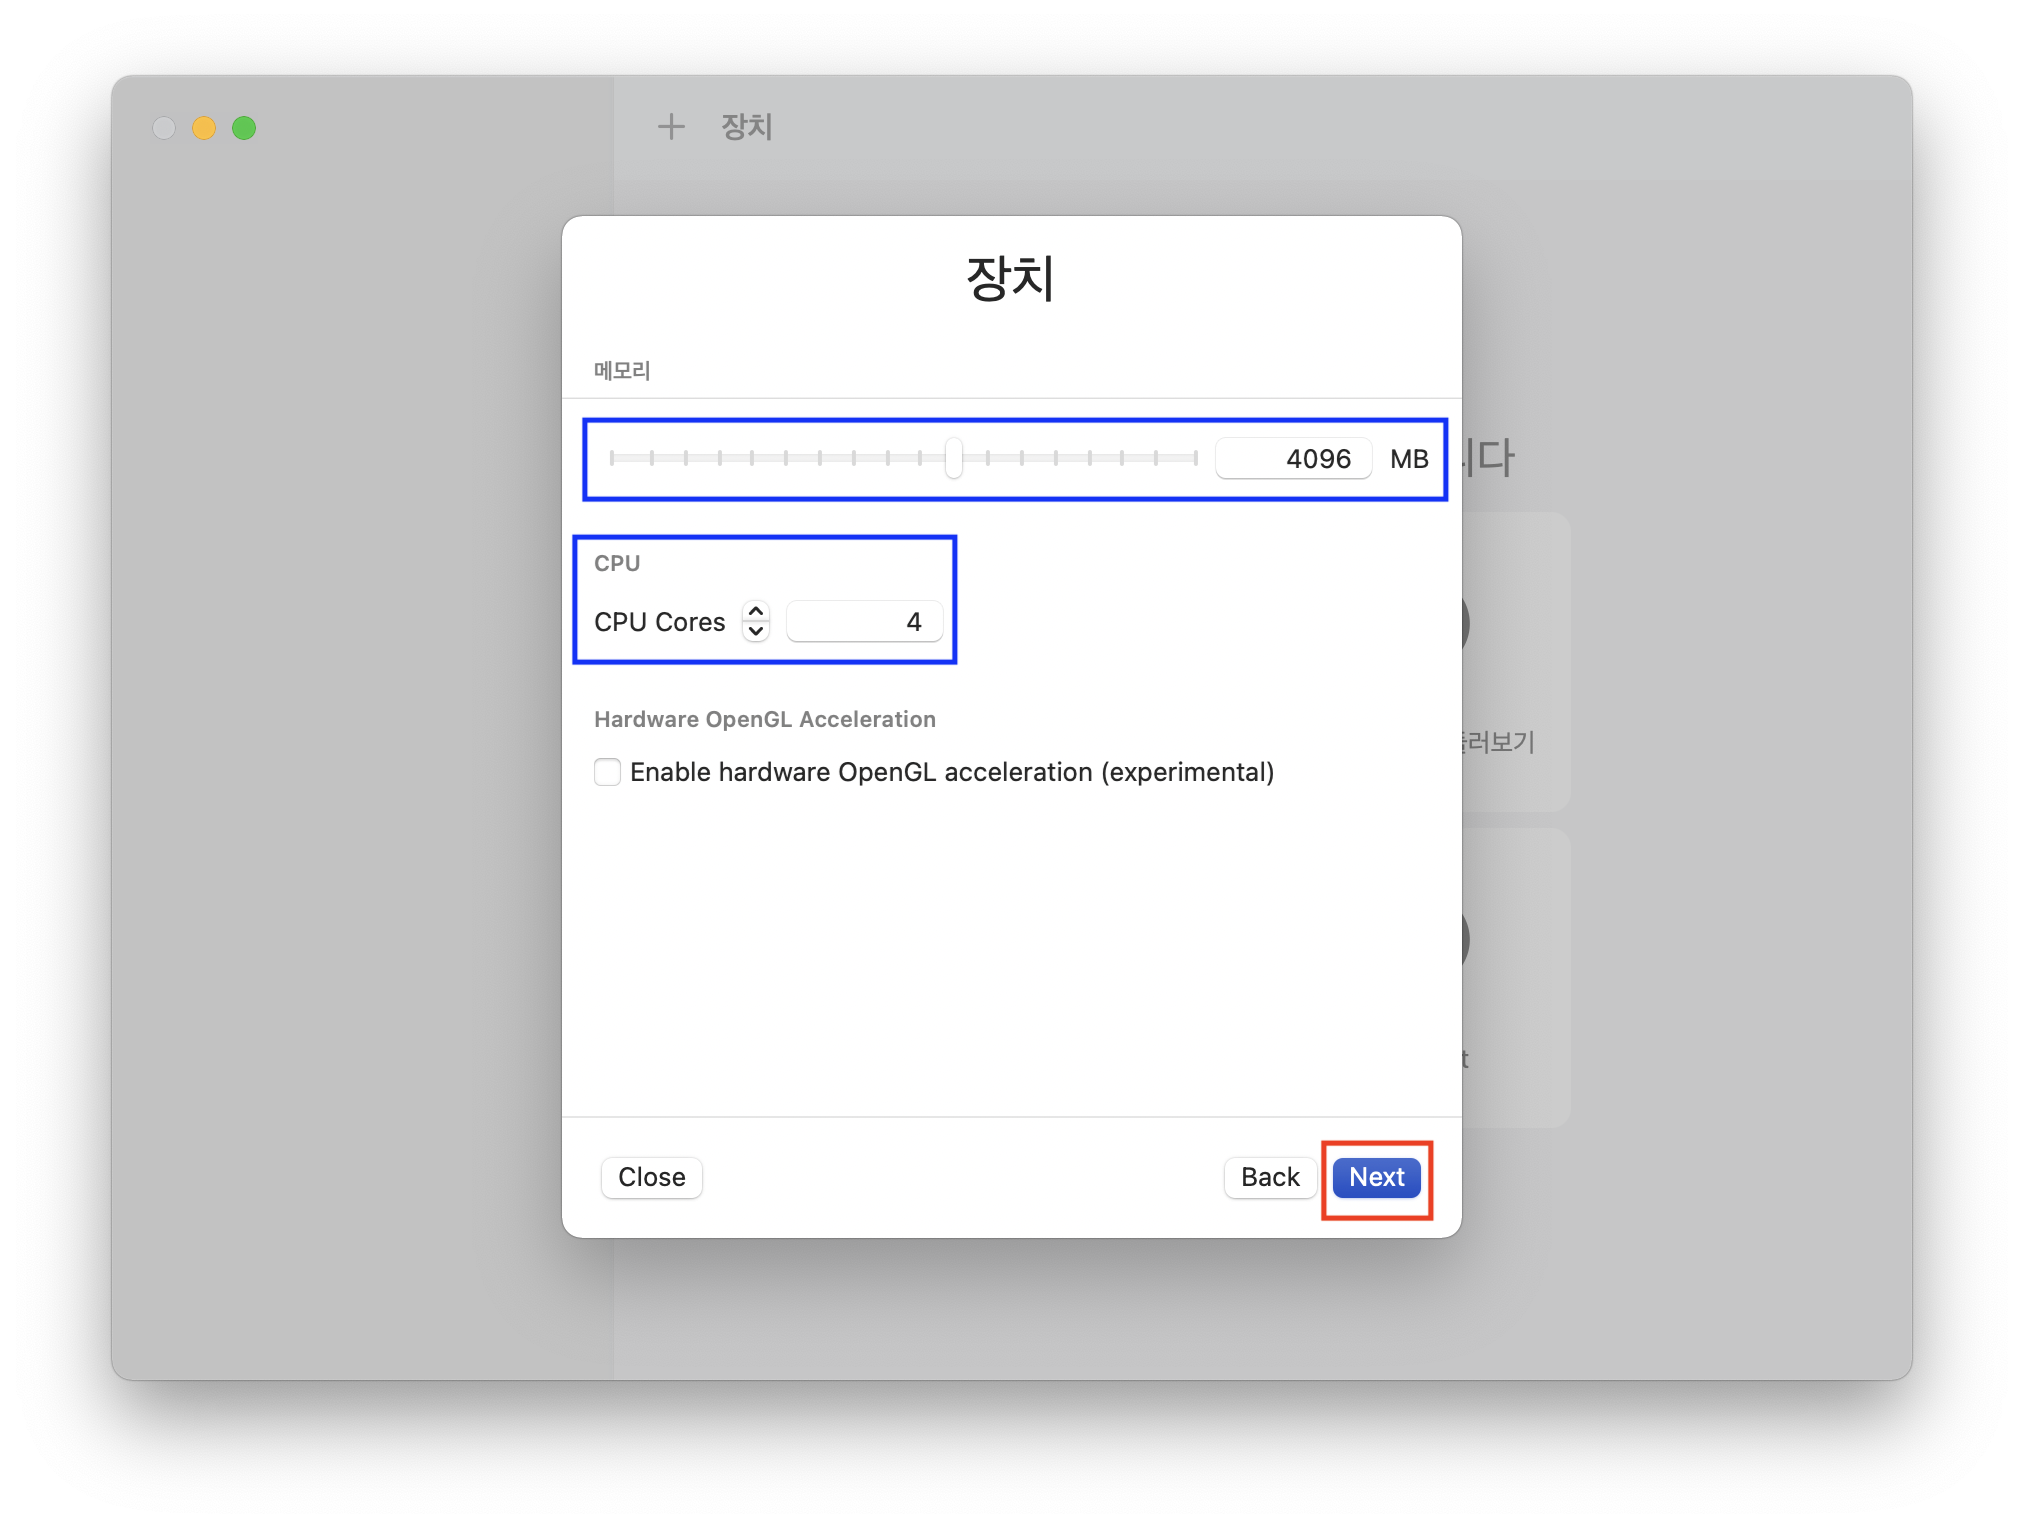Viewport: 2024px width, 1528px height.
Task: Click the Close button in dialog
Action: click(x=651, y=1177)
